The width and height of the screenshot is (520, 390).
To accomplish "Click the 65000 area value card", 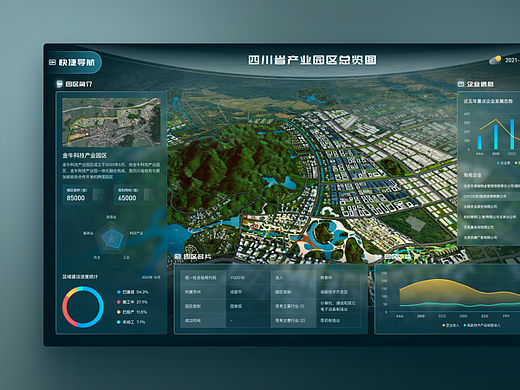I will 137,195.
